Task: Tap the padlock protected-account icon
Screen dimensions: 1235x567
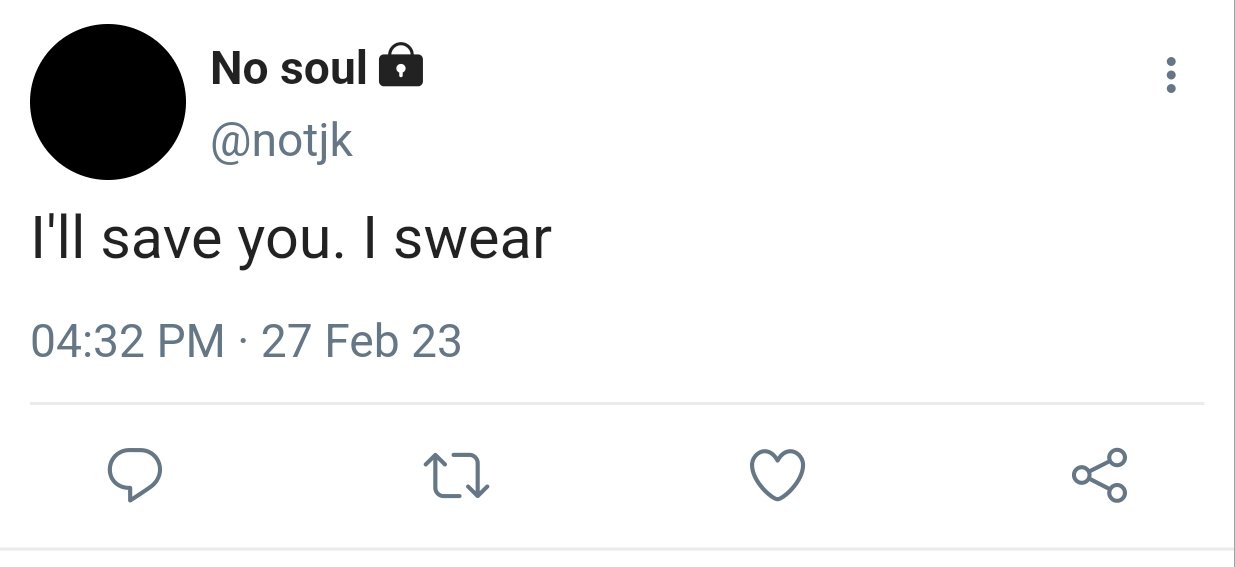Action: click(x=402, y=67)
